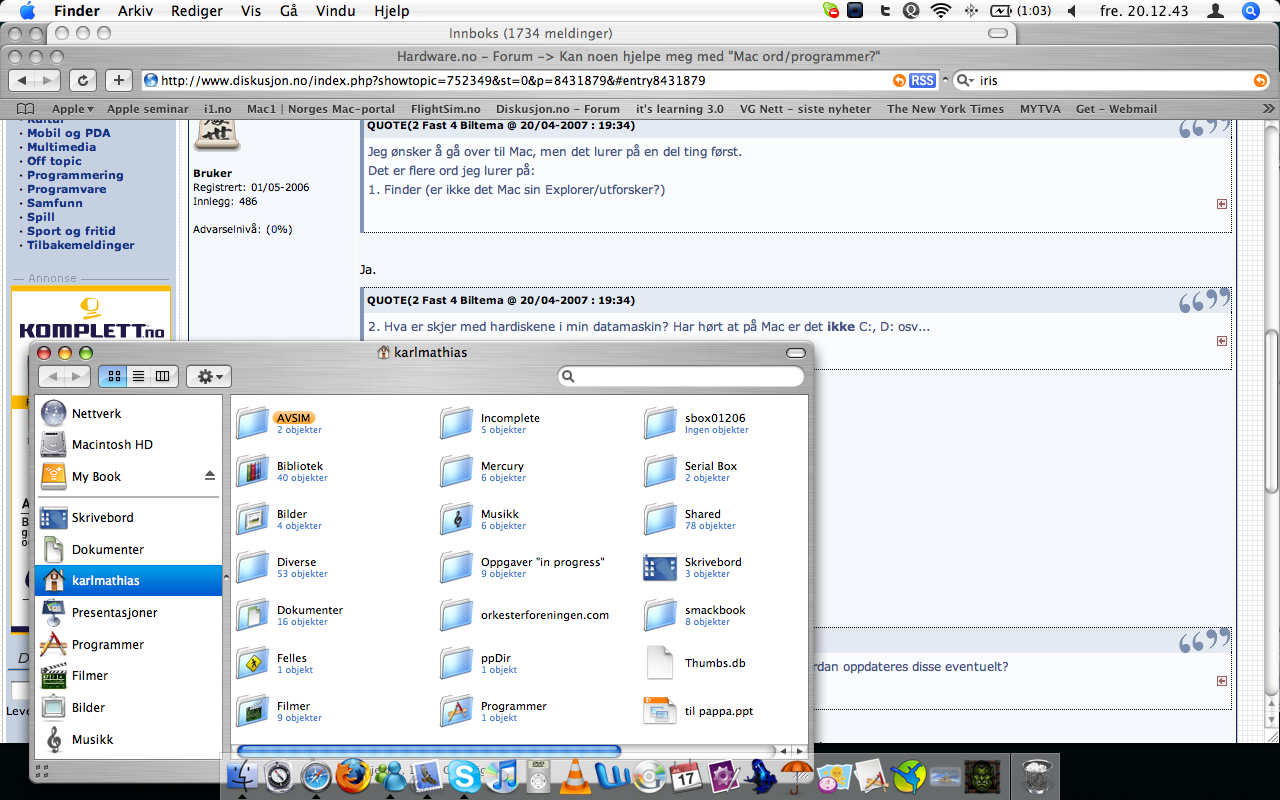1280x800 pixels.
Task: Click the Safari URL address field
Action: click(540, 80)
